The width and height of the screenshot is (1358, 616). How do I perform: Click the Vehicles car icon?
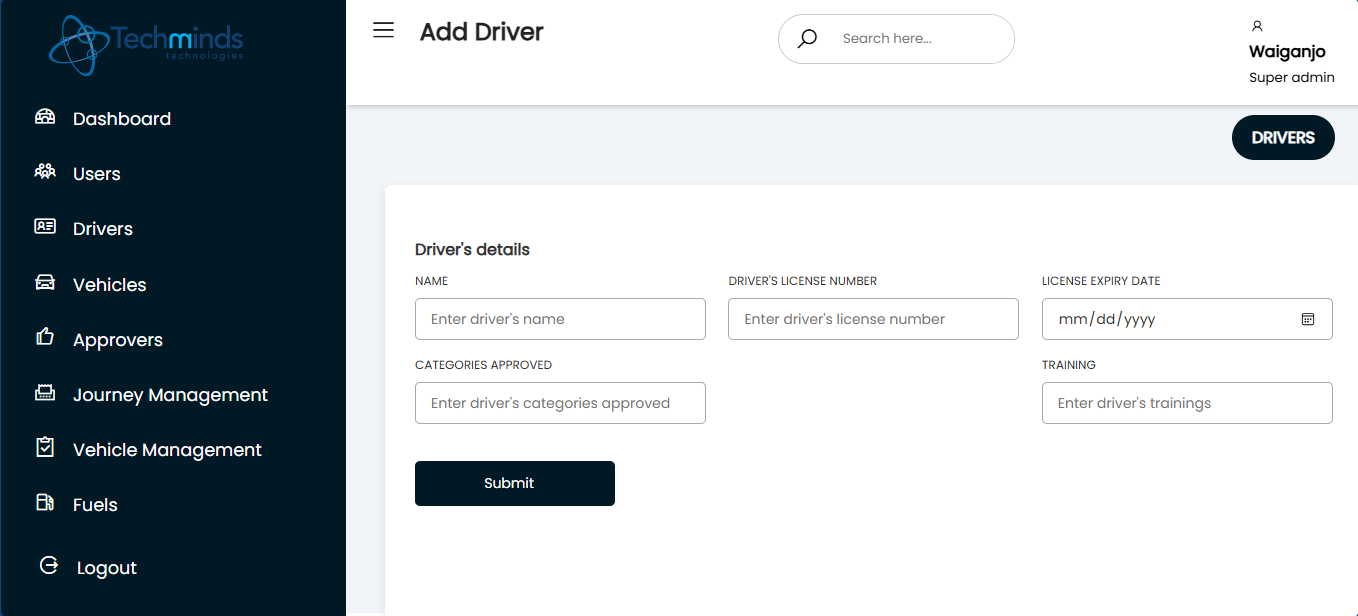pyautogui.click(x=45, y=282)
